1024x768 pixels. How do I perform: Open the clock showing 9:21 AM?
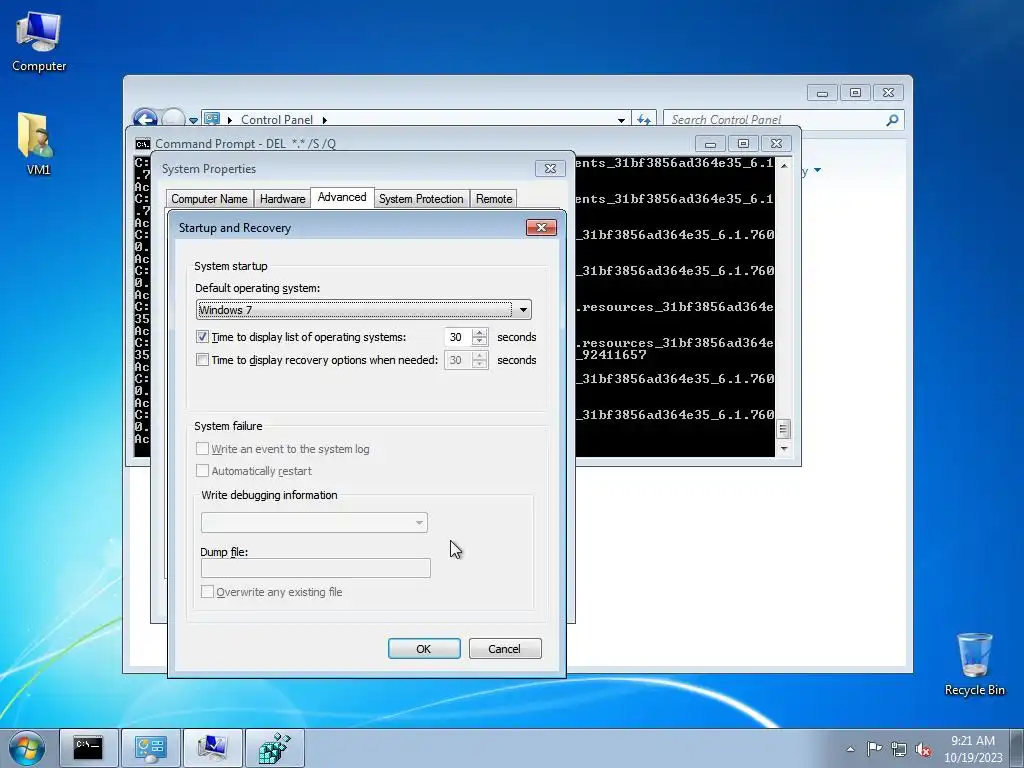[x=973, y=748]
